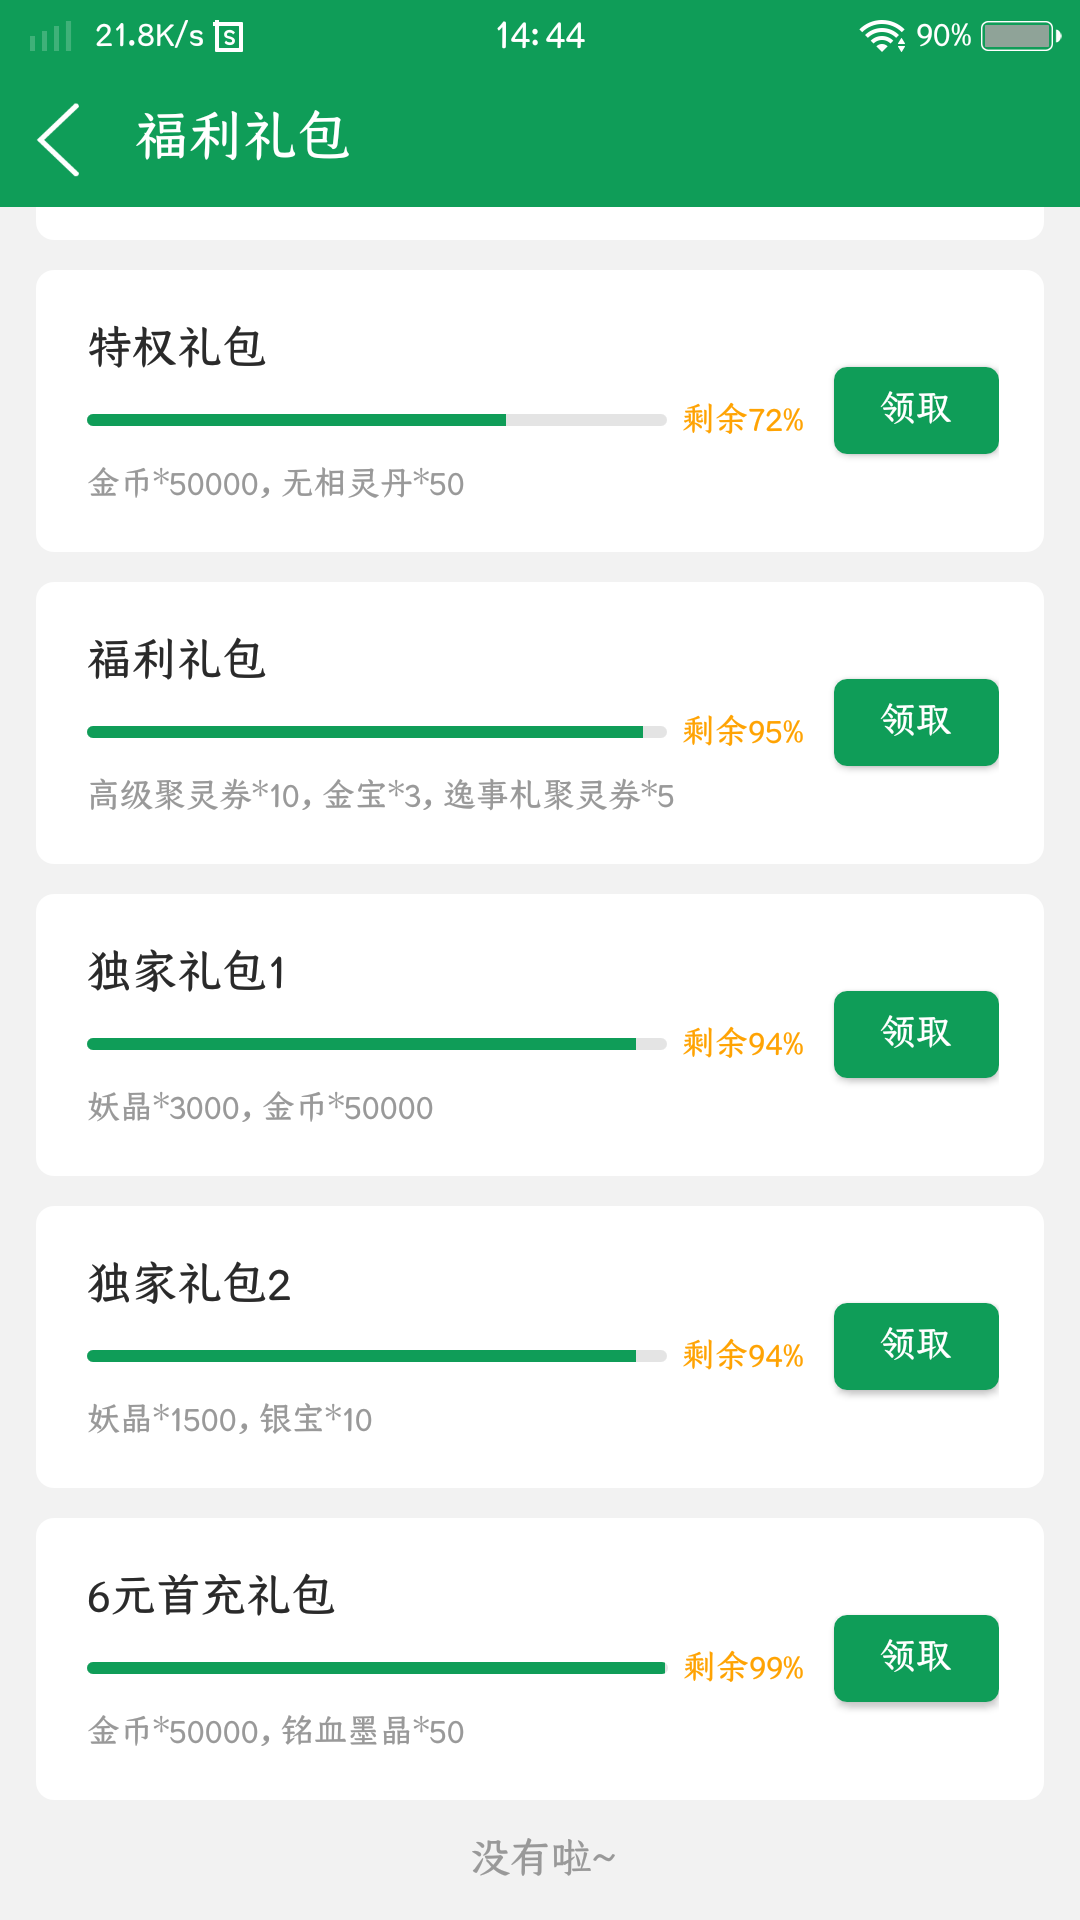Tap the 剩余99% remaining label

tap(743, 1667)
